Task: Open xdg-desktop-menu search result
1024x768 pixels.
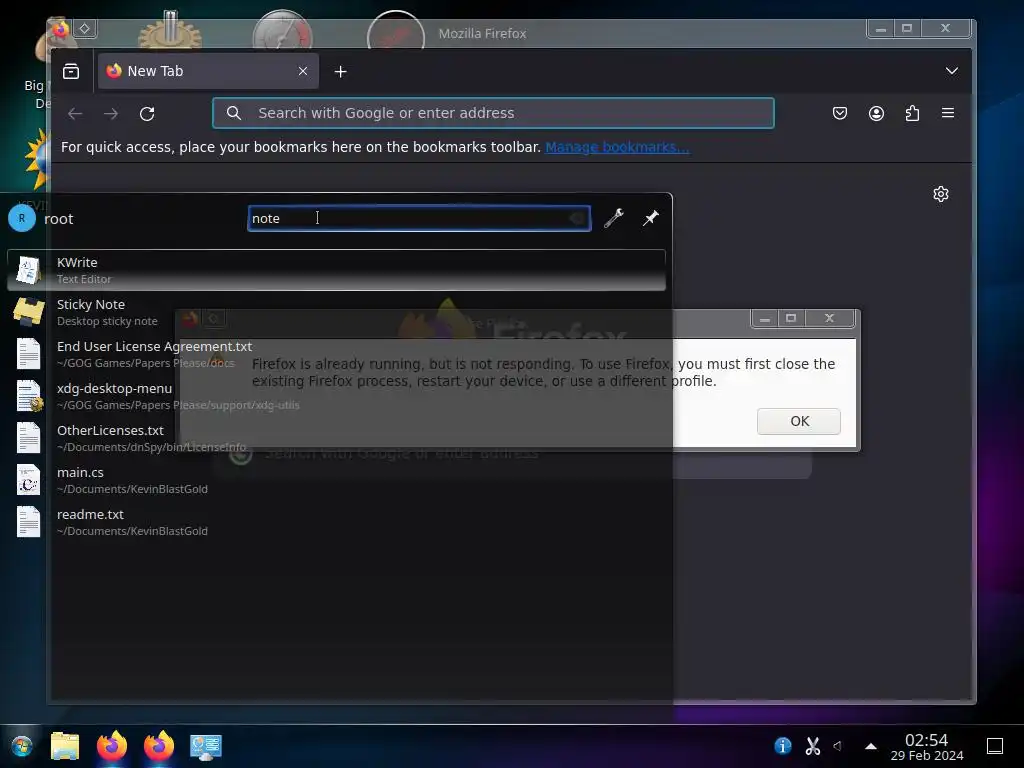Action: pos(336,396)
